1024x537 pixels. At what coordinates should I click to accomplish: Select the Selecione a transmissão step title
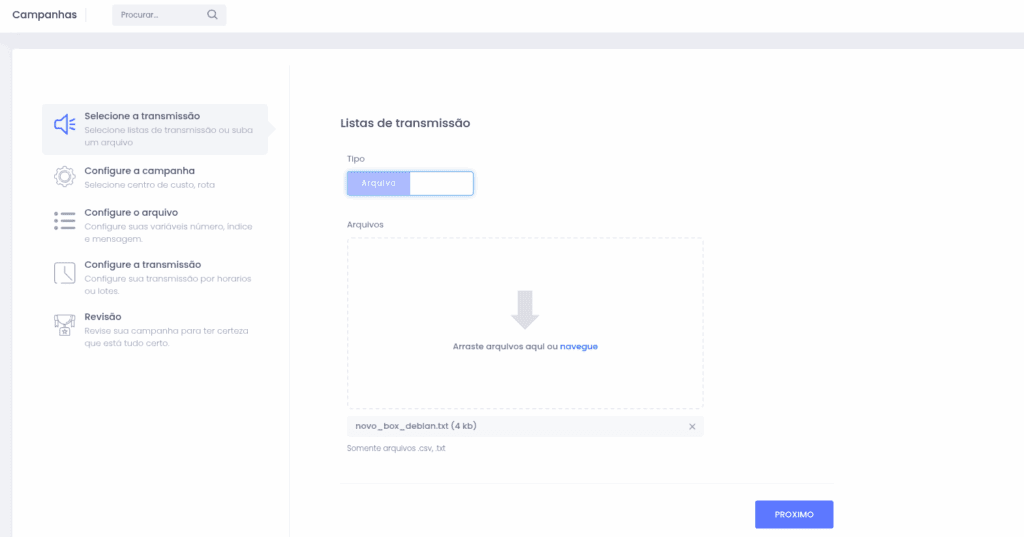click(x=142, y=116)
